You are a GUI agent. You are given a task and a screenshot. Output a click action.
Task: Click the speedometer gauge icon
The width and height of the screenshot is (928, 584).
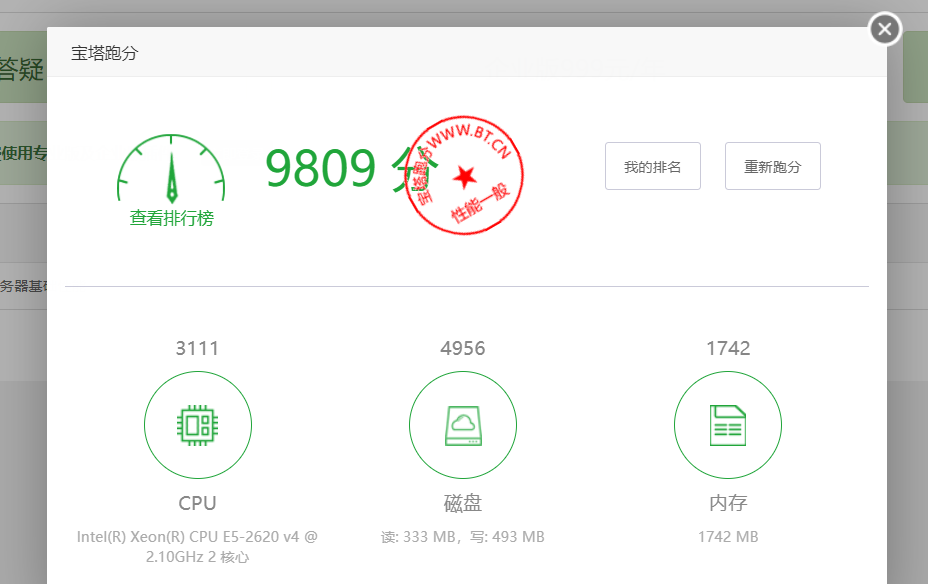[x=171, y=169]
